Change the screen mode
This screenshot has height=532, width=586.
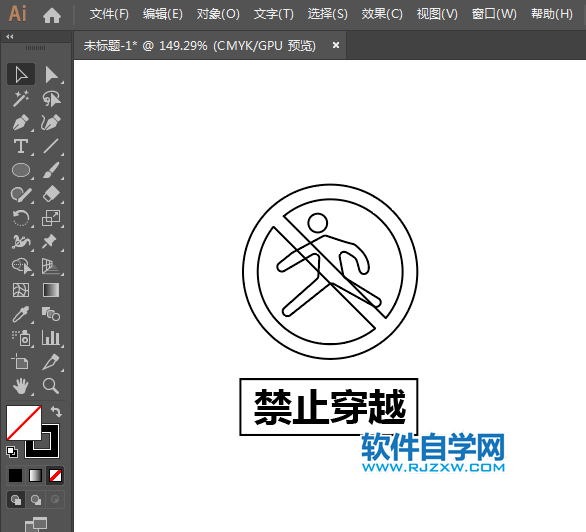click(x=36, y=524)
